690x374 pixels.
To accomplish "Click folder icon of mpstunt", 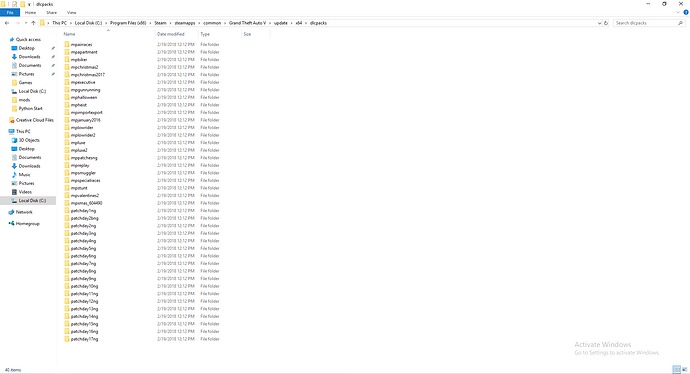I will click(x=67, y=188).
